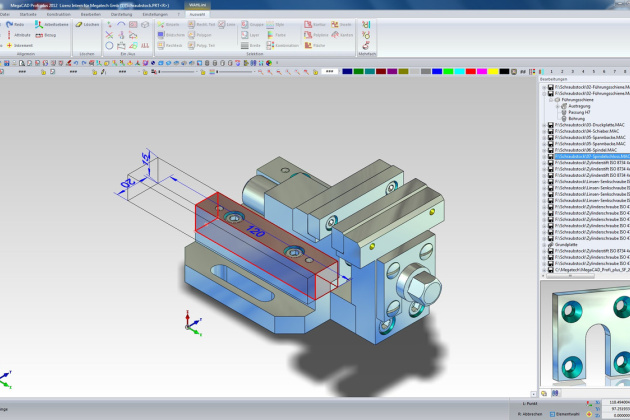Click the Bezug icon in ribbon
Image resolution: width=630 pixels, height=420 pixels.
pos(40,35)
